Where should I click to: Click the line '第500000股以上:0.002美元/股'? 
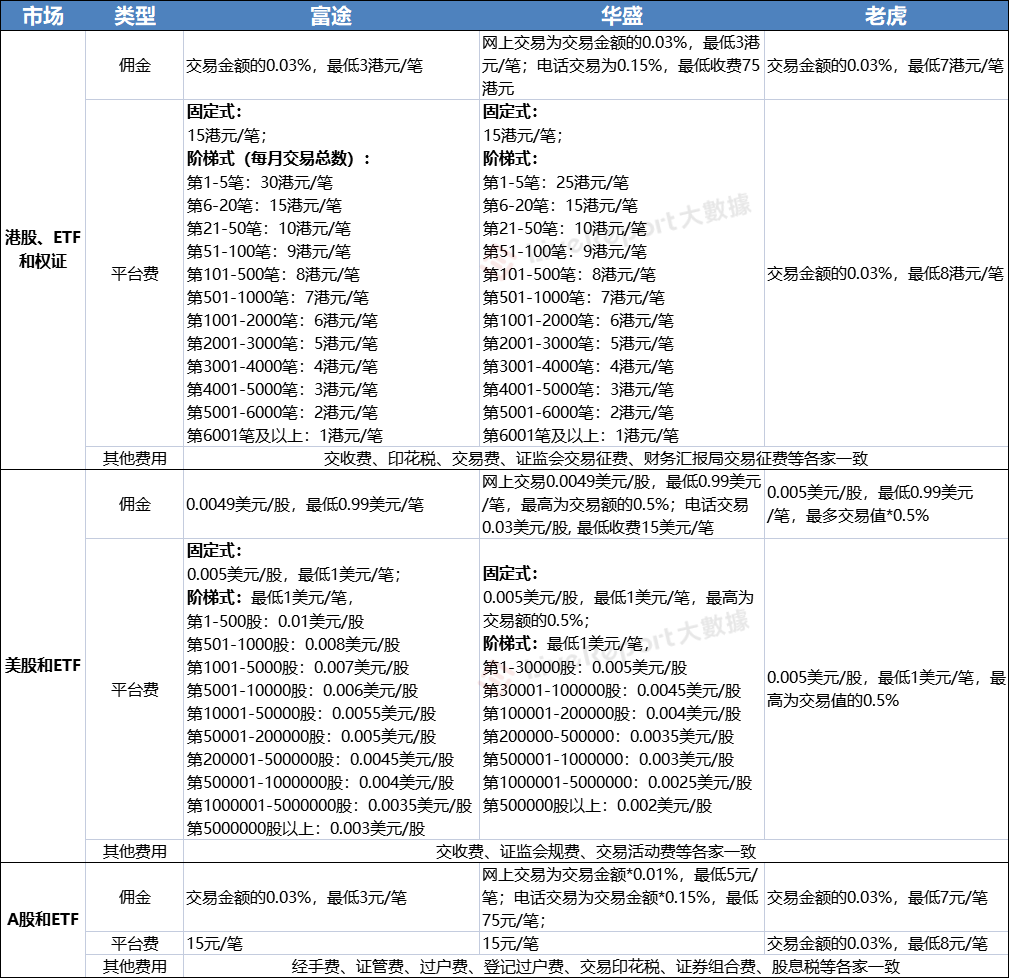tap(598, 806)
